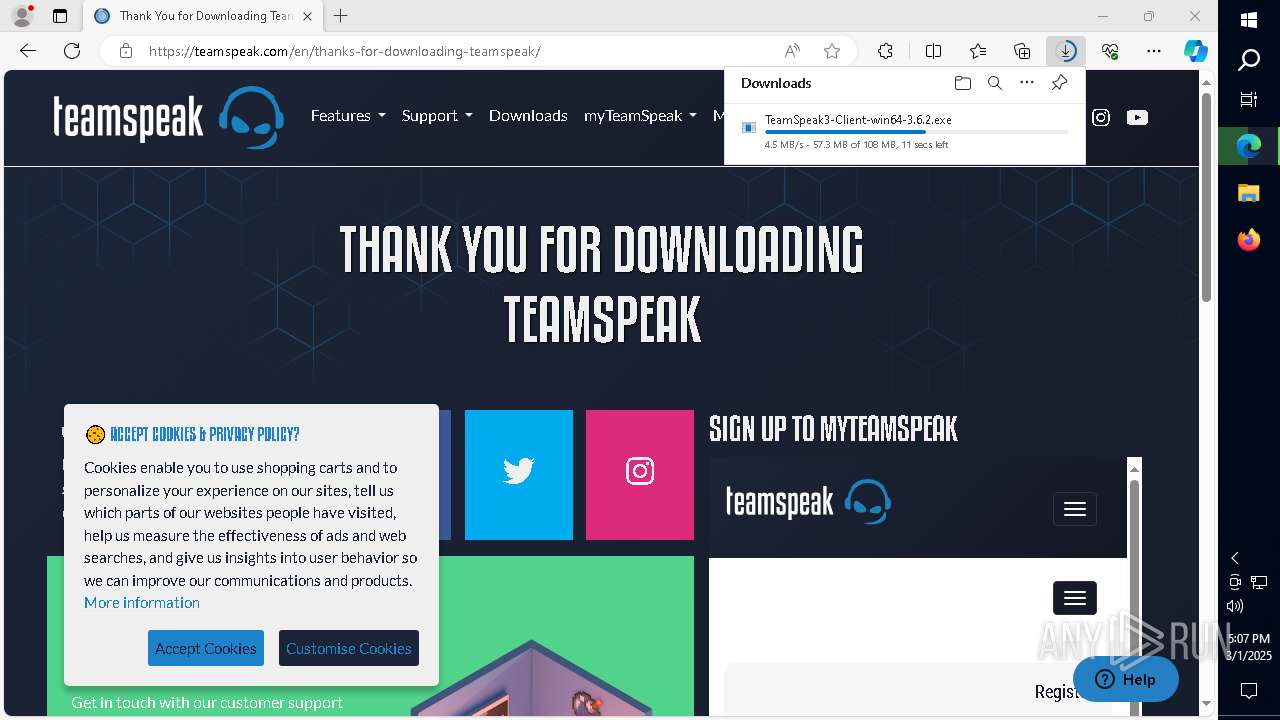The image size is (1280, 720).
Task: Launch Firefox from taskbar
Action: tap(1249, 240)
